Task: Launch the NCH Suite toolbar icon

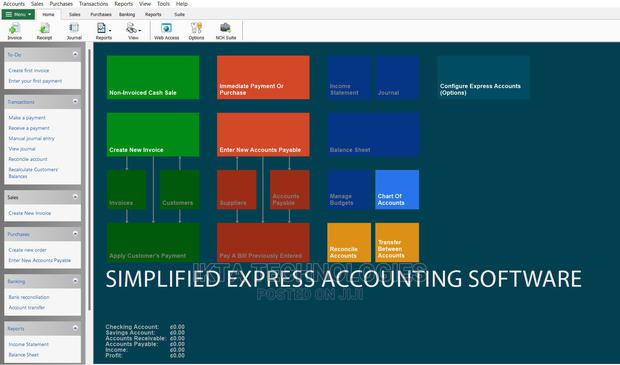Action: [x=226, y=31]
